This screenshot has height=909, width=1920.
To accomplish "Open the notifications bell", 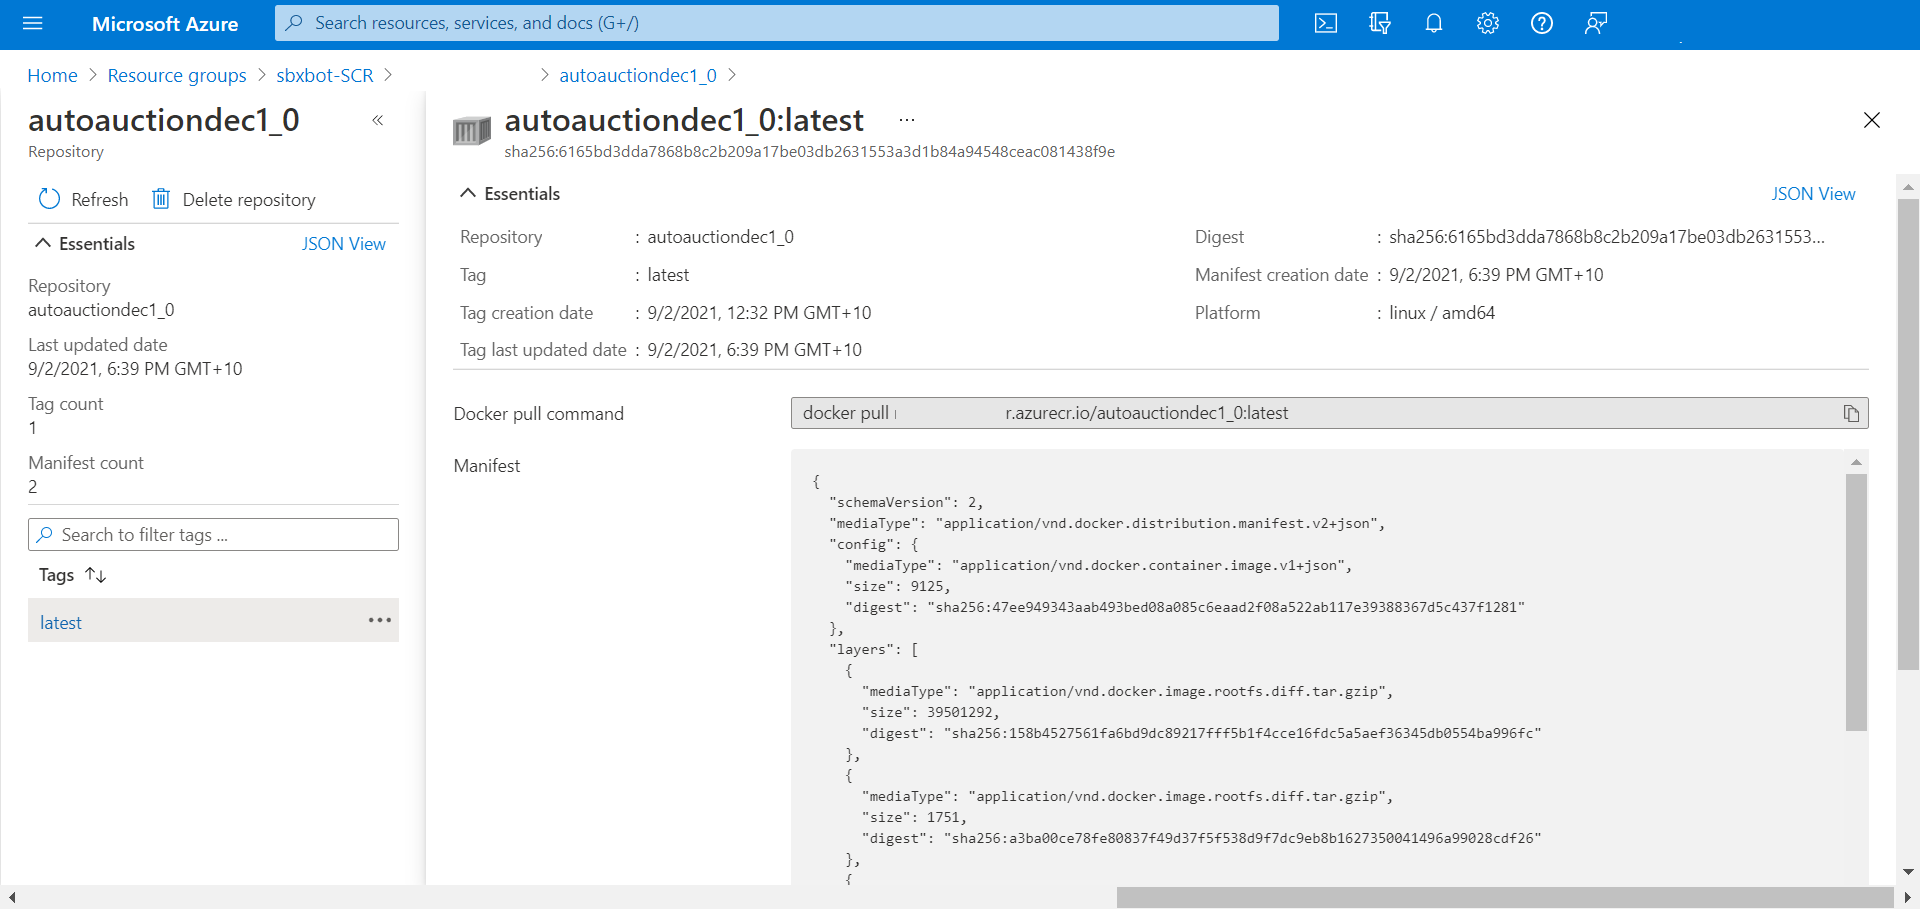I will [1433, 23].
